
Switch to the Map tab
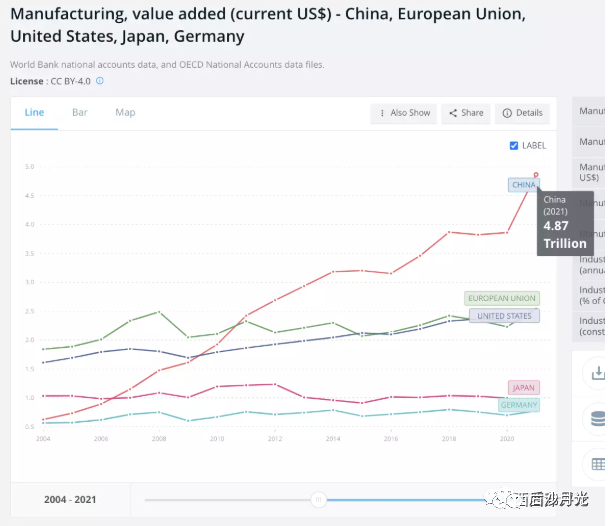pyautogui.click(x=125, y=113)
